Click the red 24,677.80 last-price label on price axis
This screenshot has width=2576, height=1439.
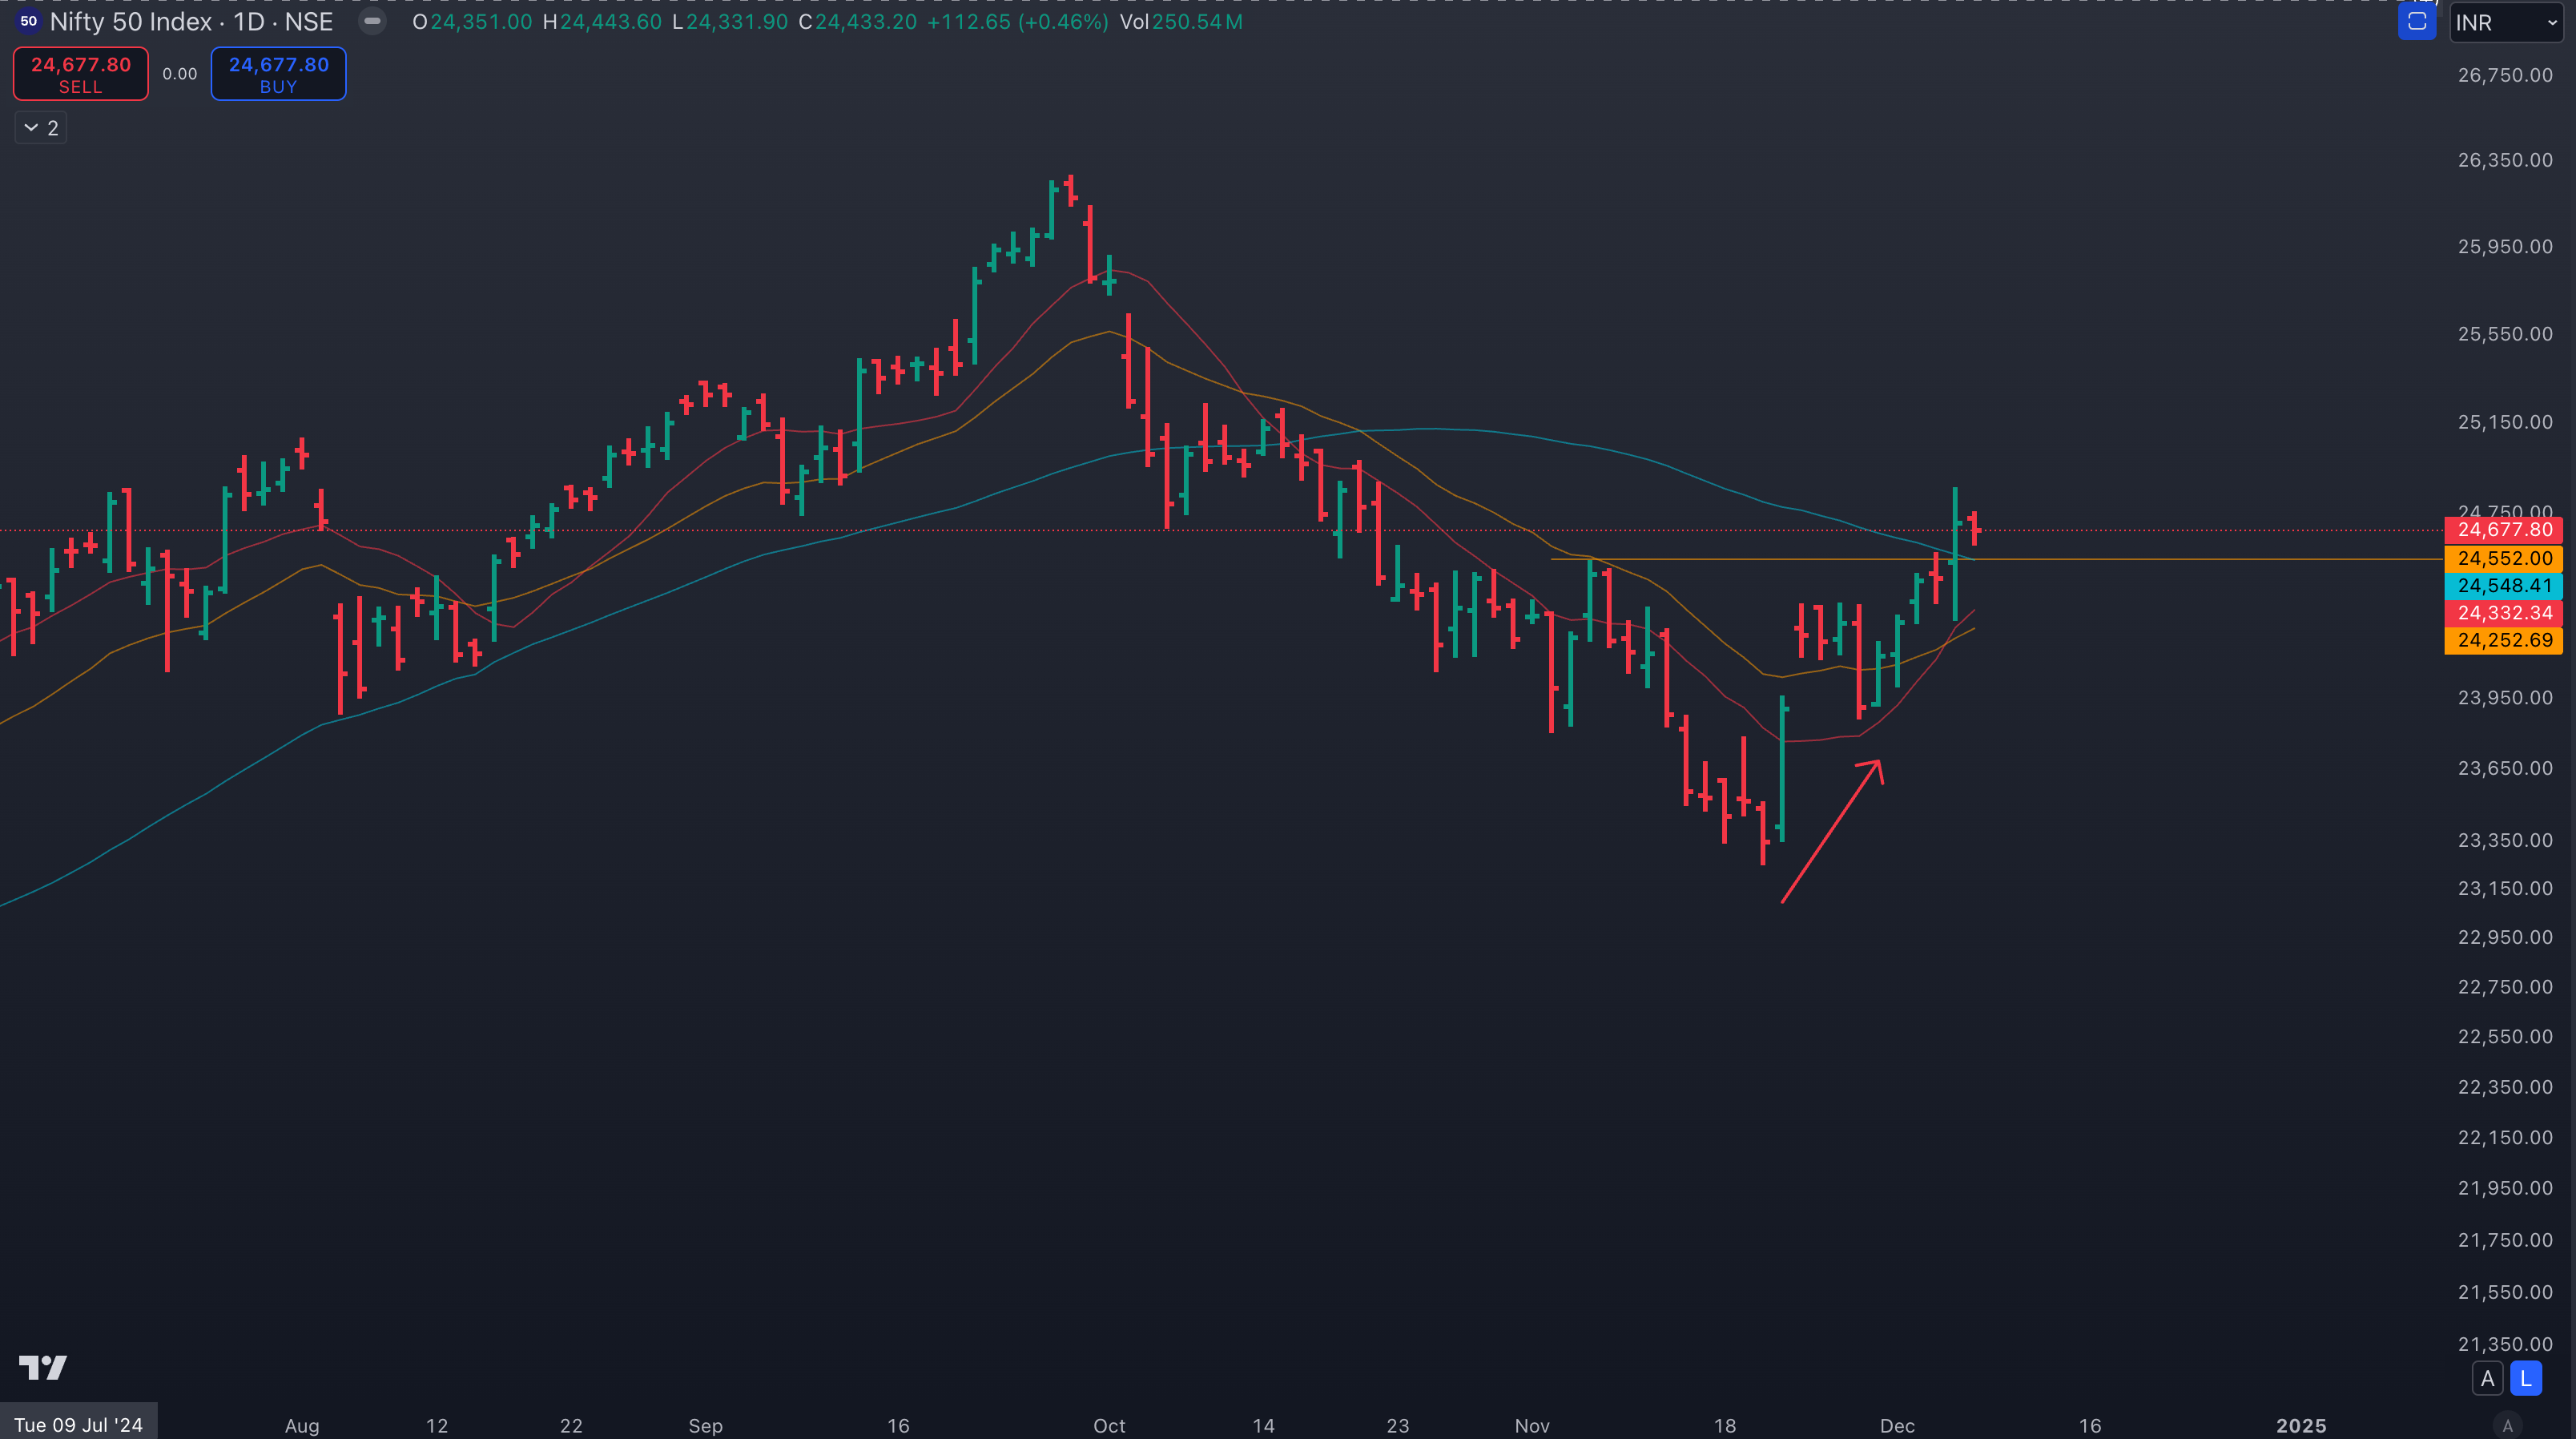2503,530
